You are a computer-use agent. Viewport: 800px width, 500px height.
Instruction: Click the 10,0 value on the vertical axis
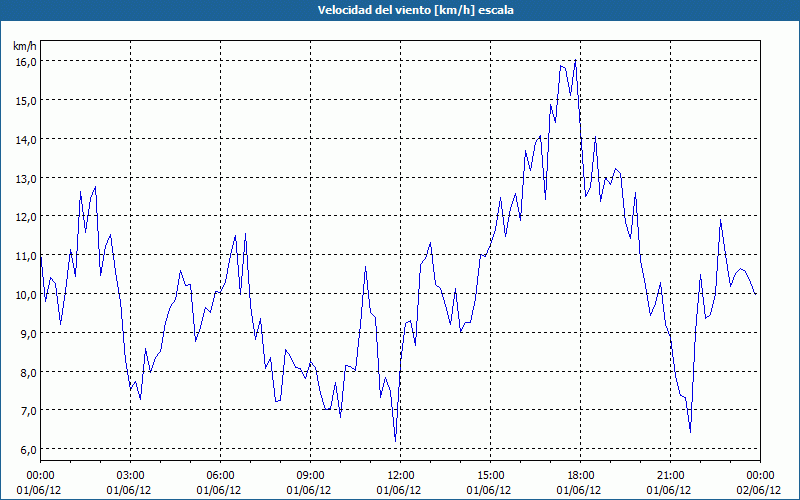pos(27,295)
